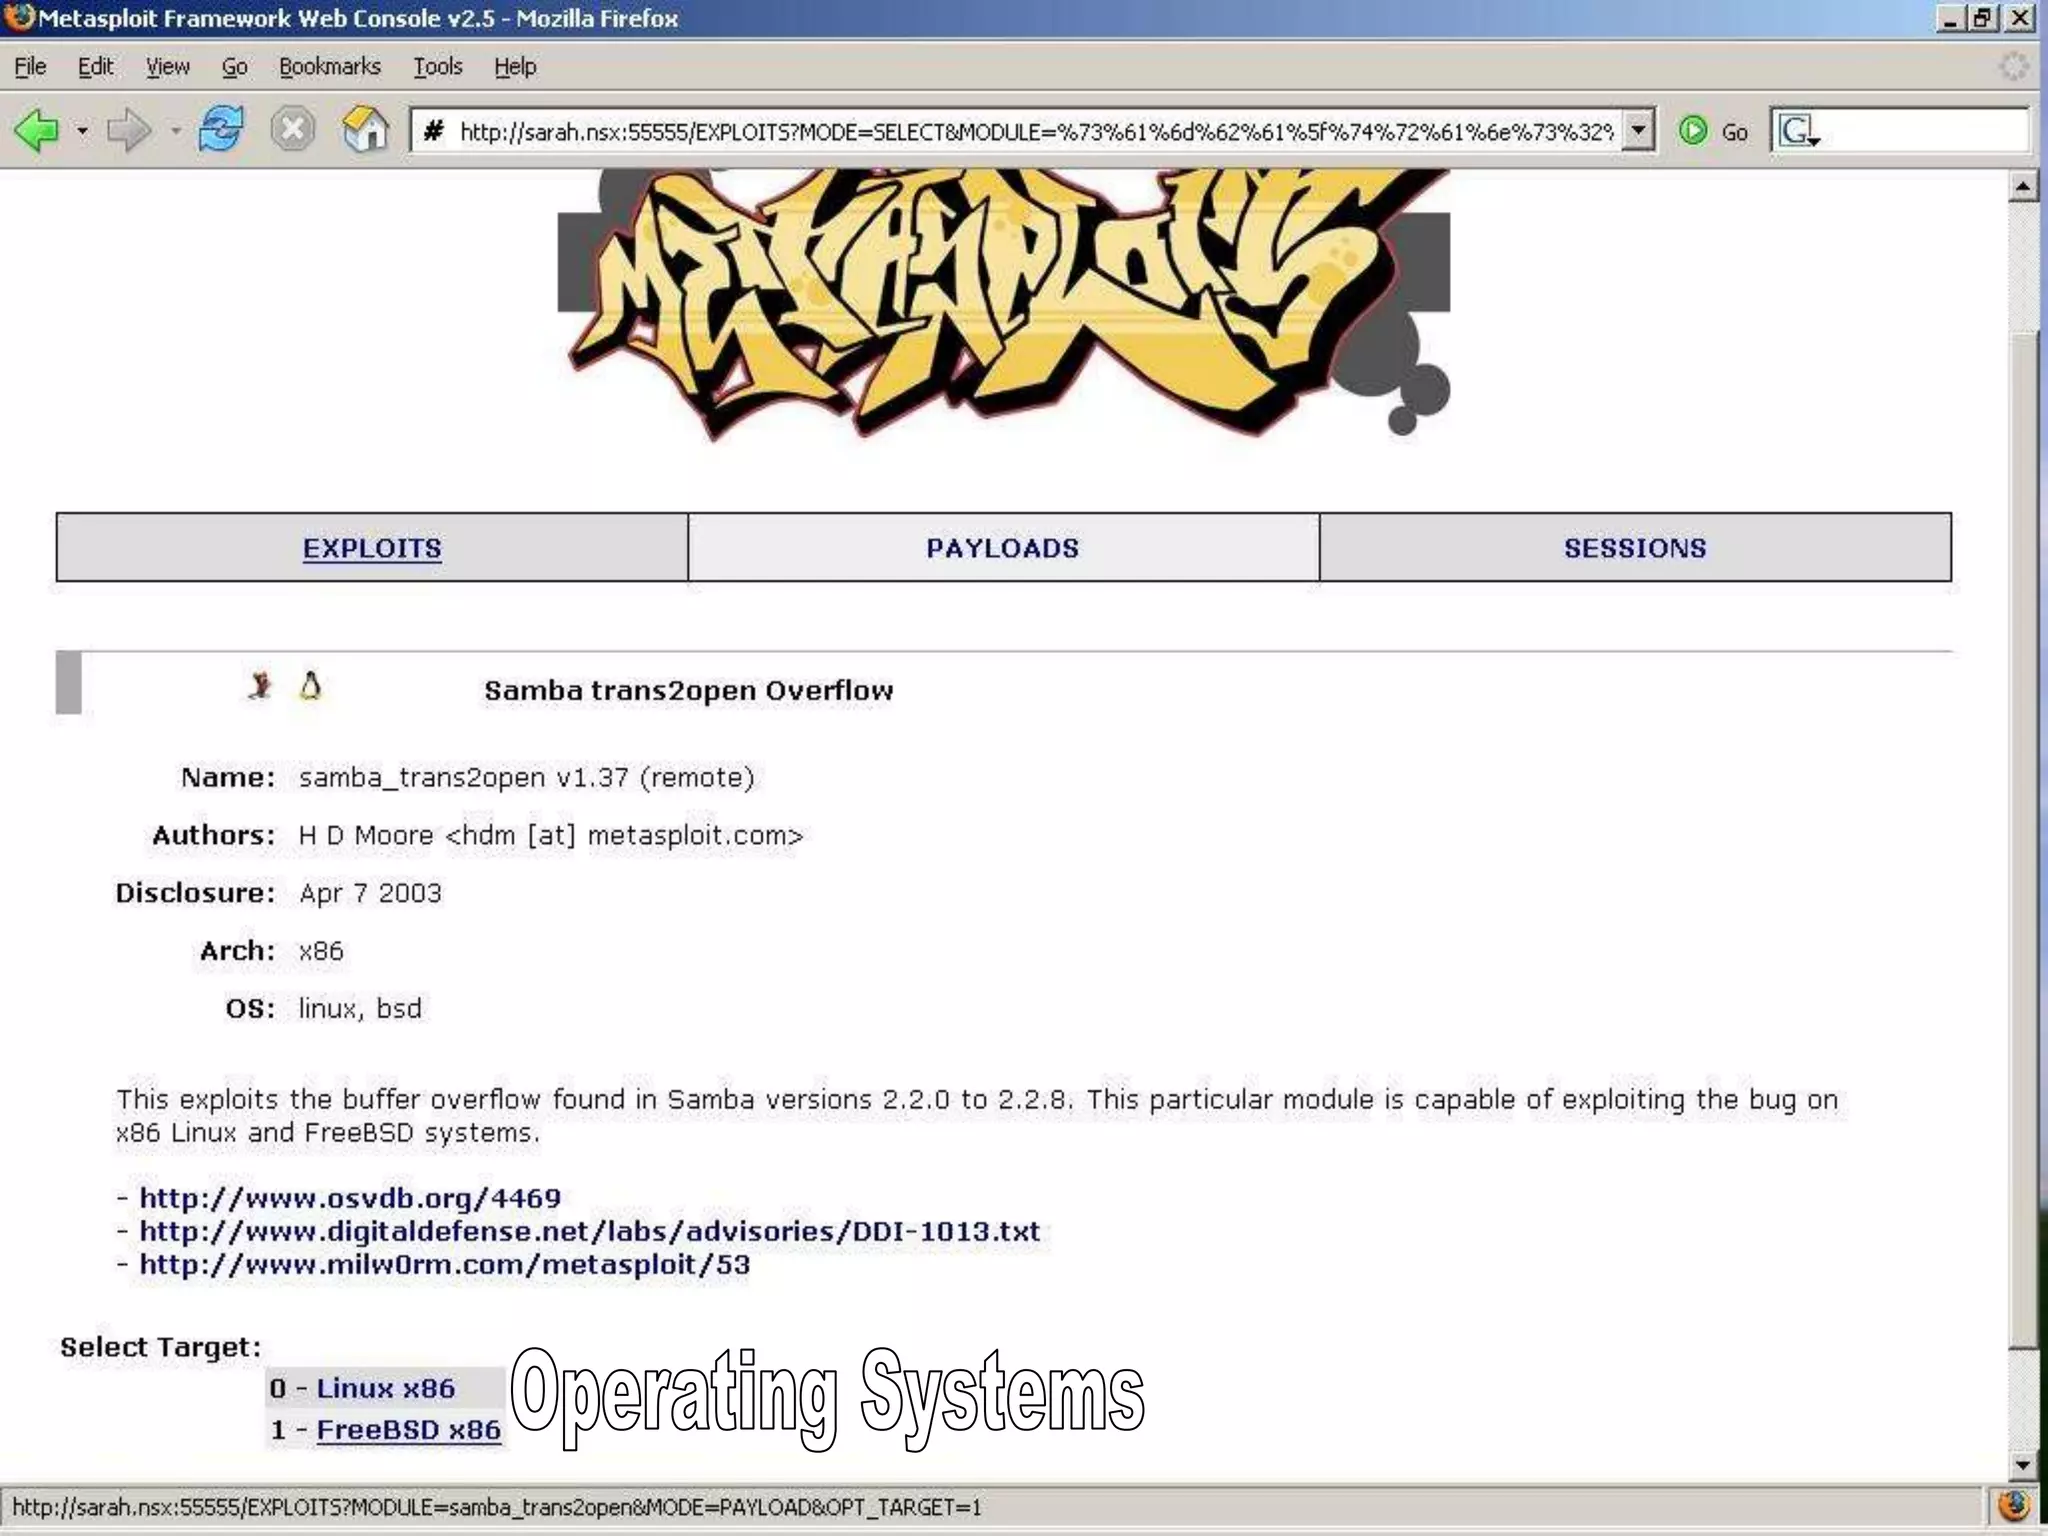Select target FreeBSD x86 link
Screen dimensions: 2048x1536
tap(408, 1430)
